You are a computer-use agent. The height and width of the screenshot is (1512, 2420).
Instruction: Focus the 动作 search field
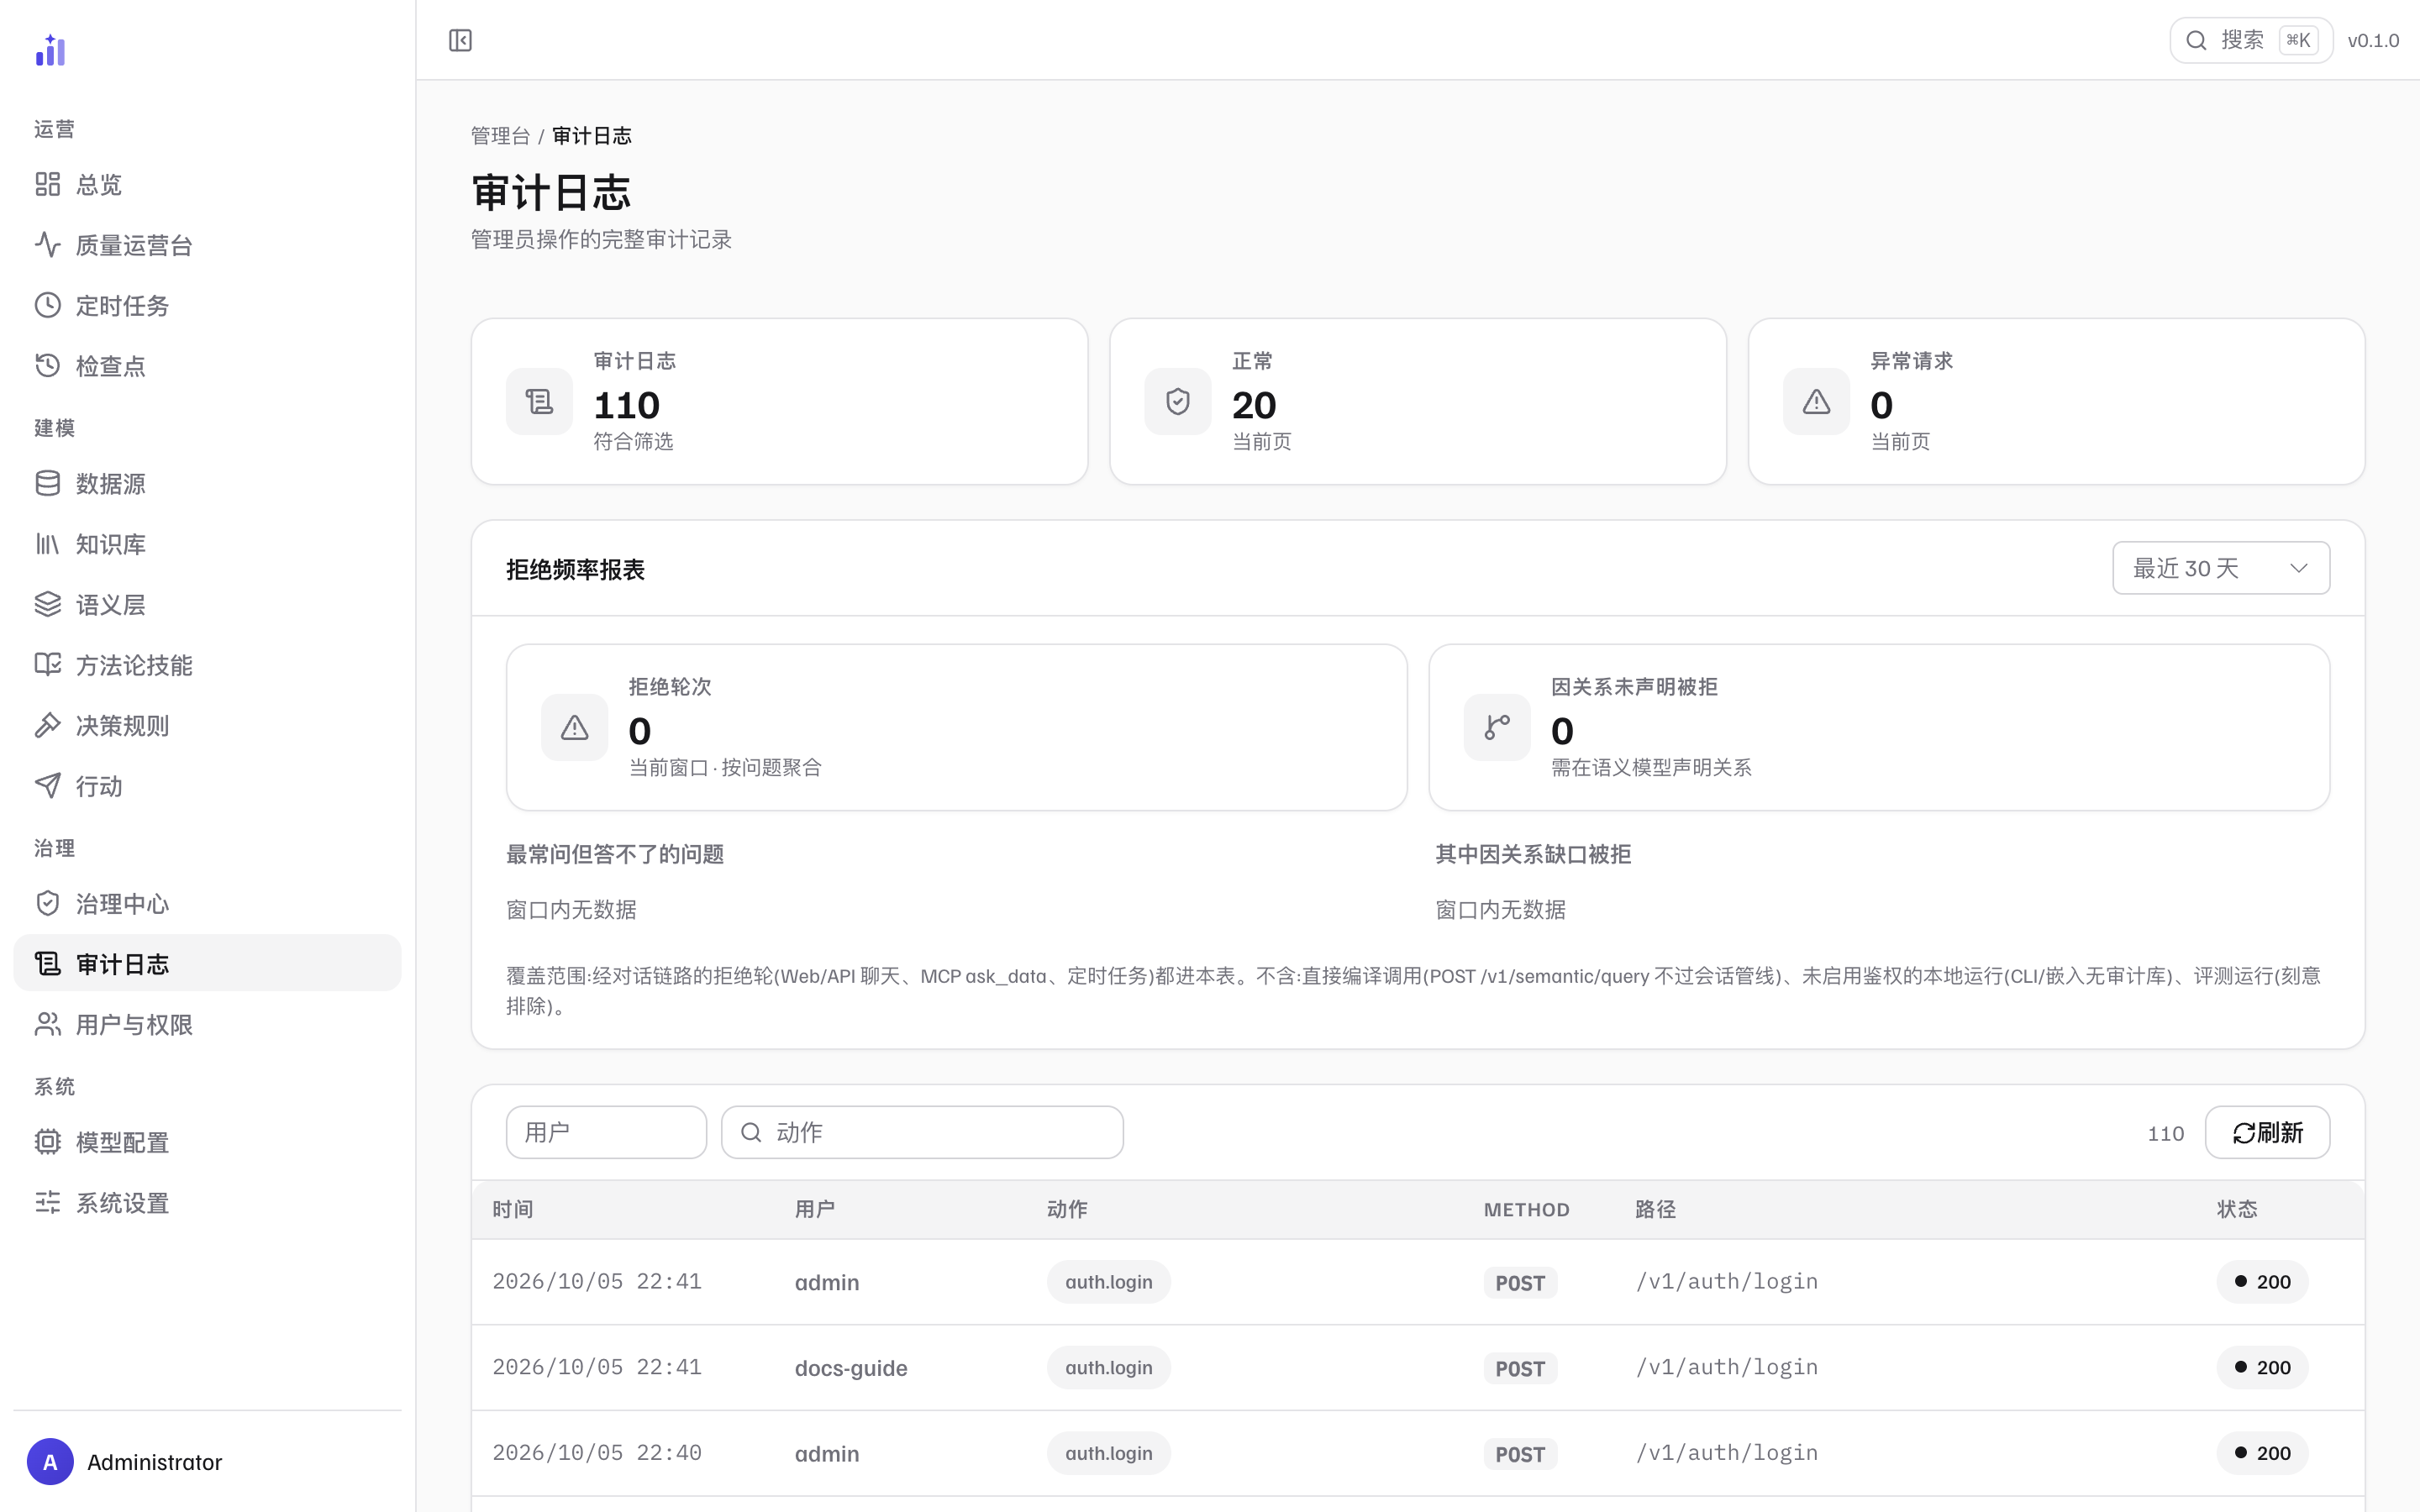922,1132
